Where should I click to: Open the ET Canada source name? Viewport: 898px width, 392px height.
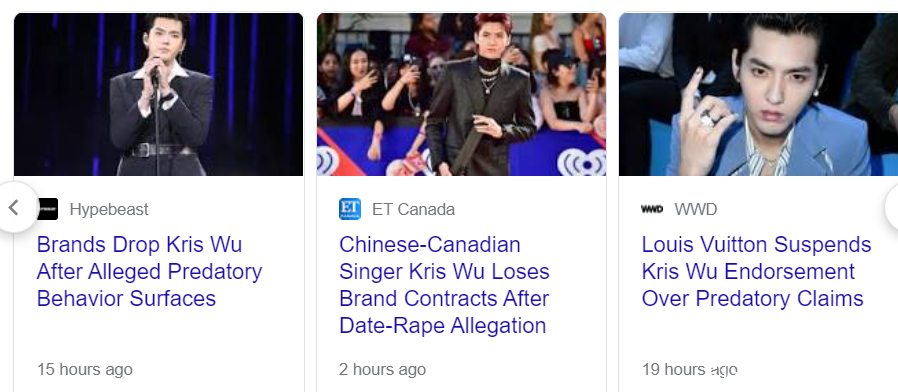coord(413,209)
